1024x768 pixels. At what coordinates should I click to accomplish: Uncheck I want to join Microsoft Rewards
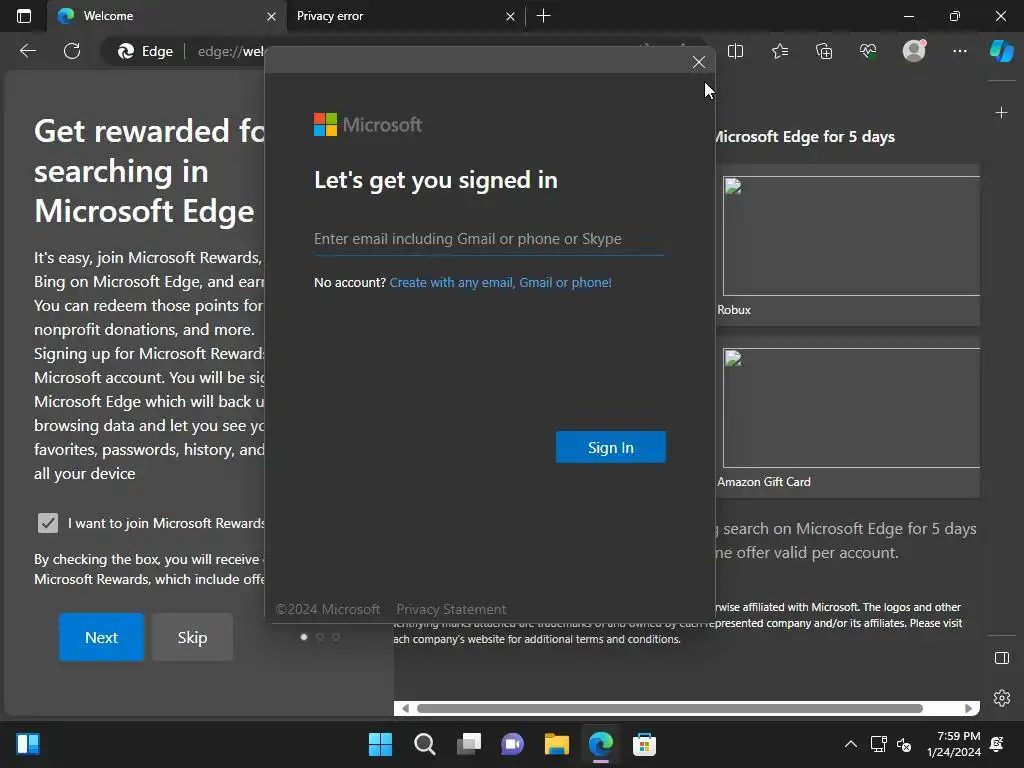pos(48,523)
